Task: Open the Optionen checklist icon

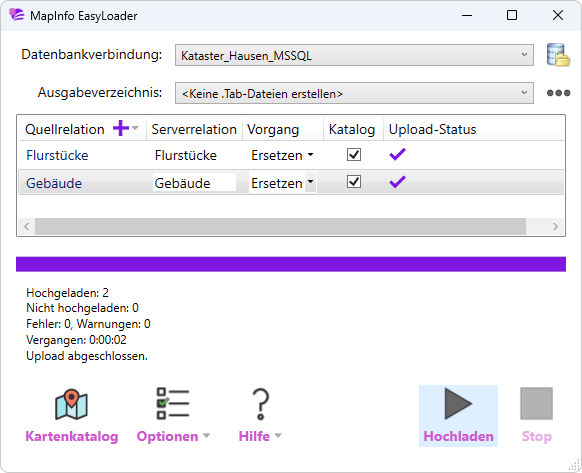Action: 173,404
